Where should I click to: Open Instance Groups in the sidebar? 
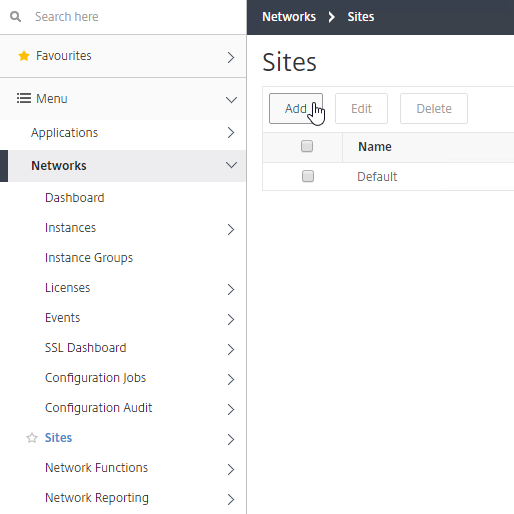(89, 258)
